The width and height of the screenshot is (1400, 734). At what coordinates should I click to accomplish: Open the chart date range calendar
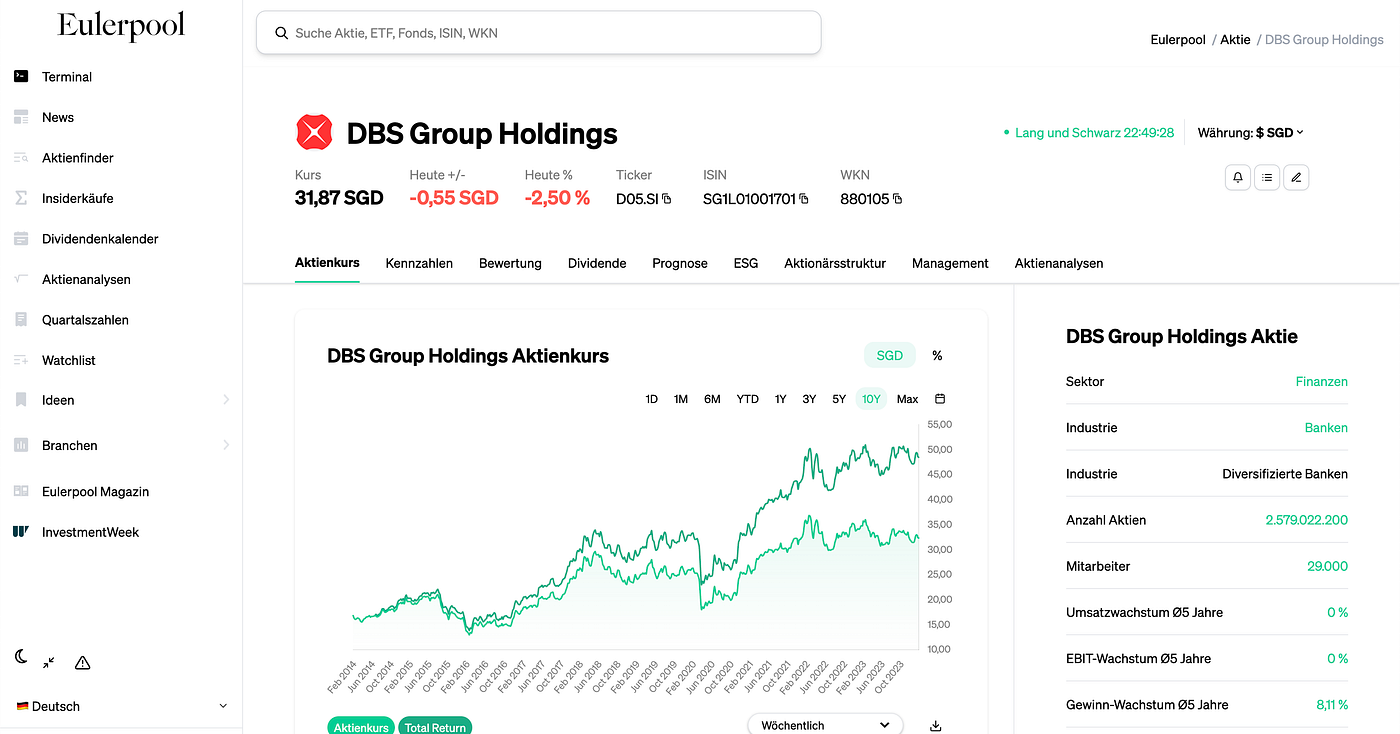(x=940, y=399)
